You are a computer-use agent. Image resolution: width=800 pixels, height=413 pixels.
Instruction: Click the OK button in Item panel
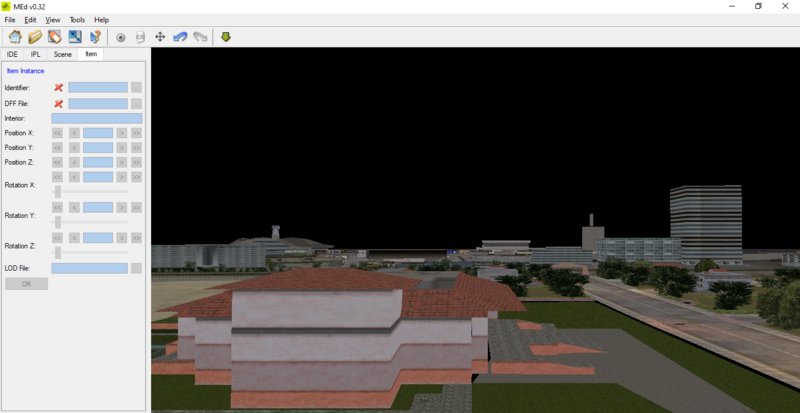27,284
